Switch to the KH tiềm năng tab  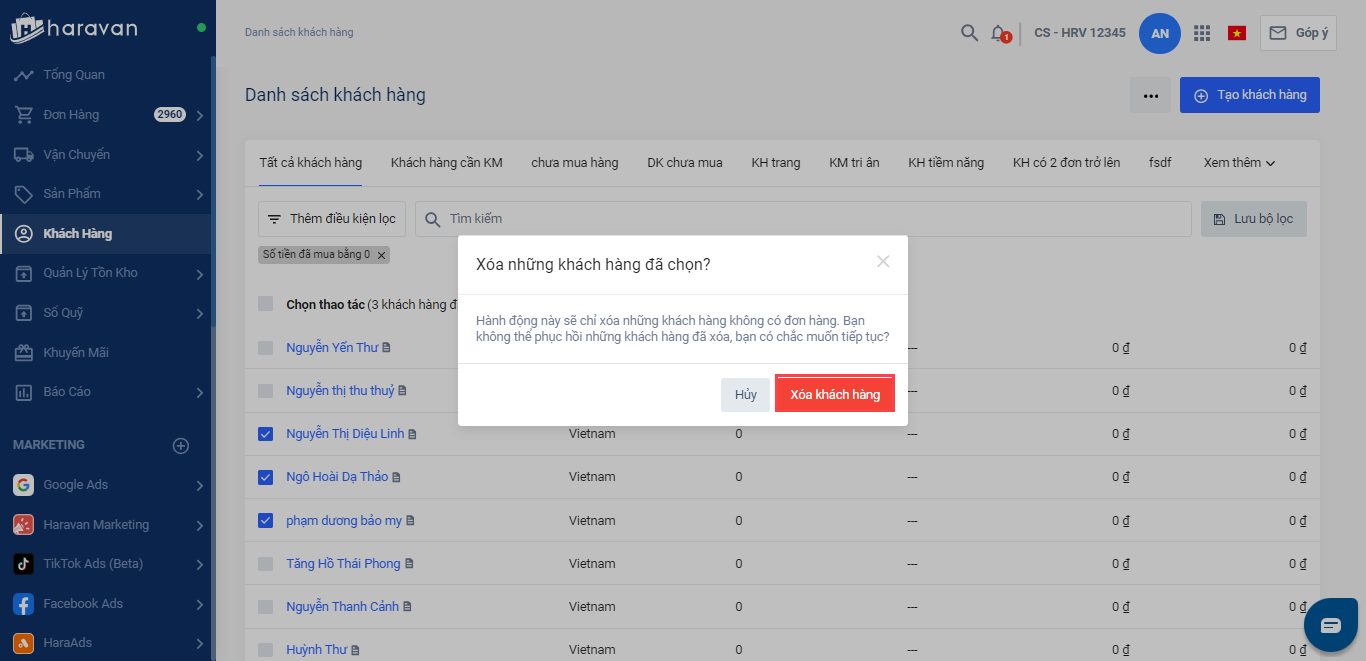click(x=945, y=162)
